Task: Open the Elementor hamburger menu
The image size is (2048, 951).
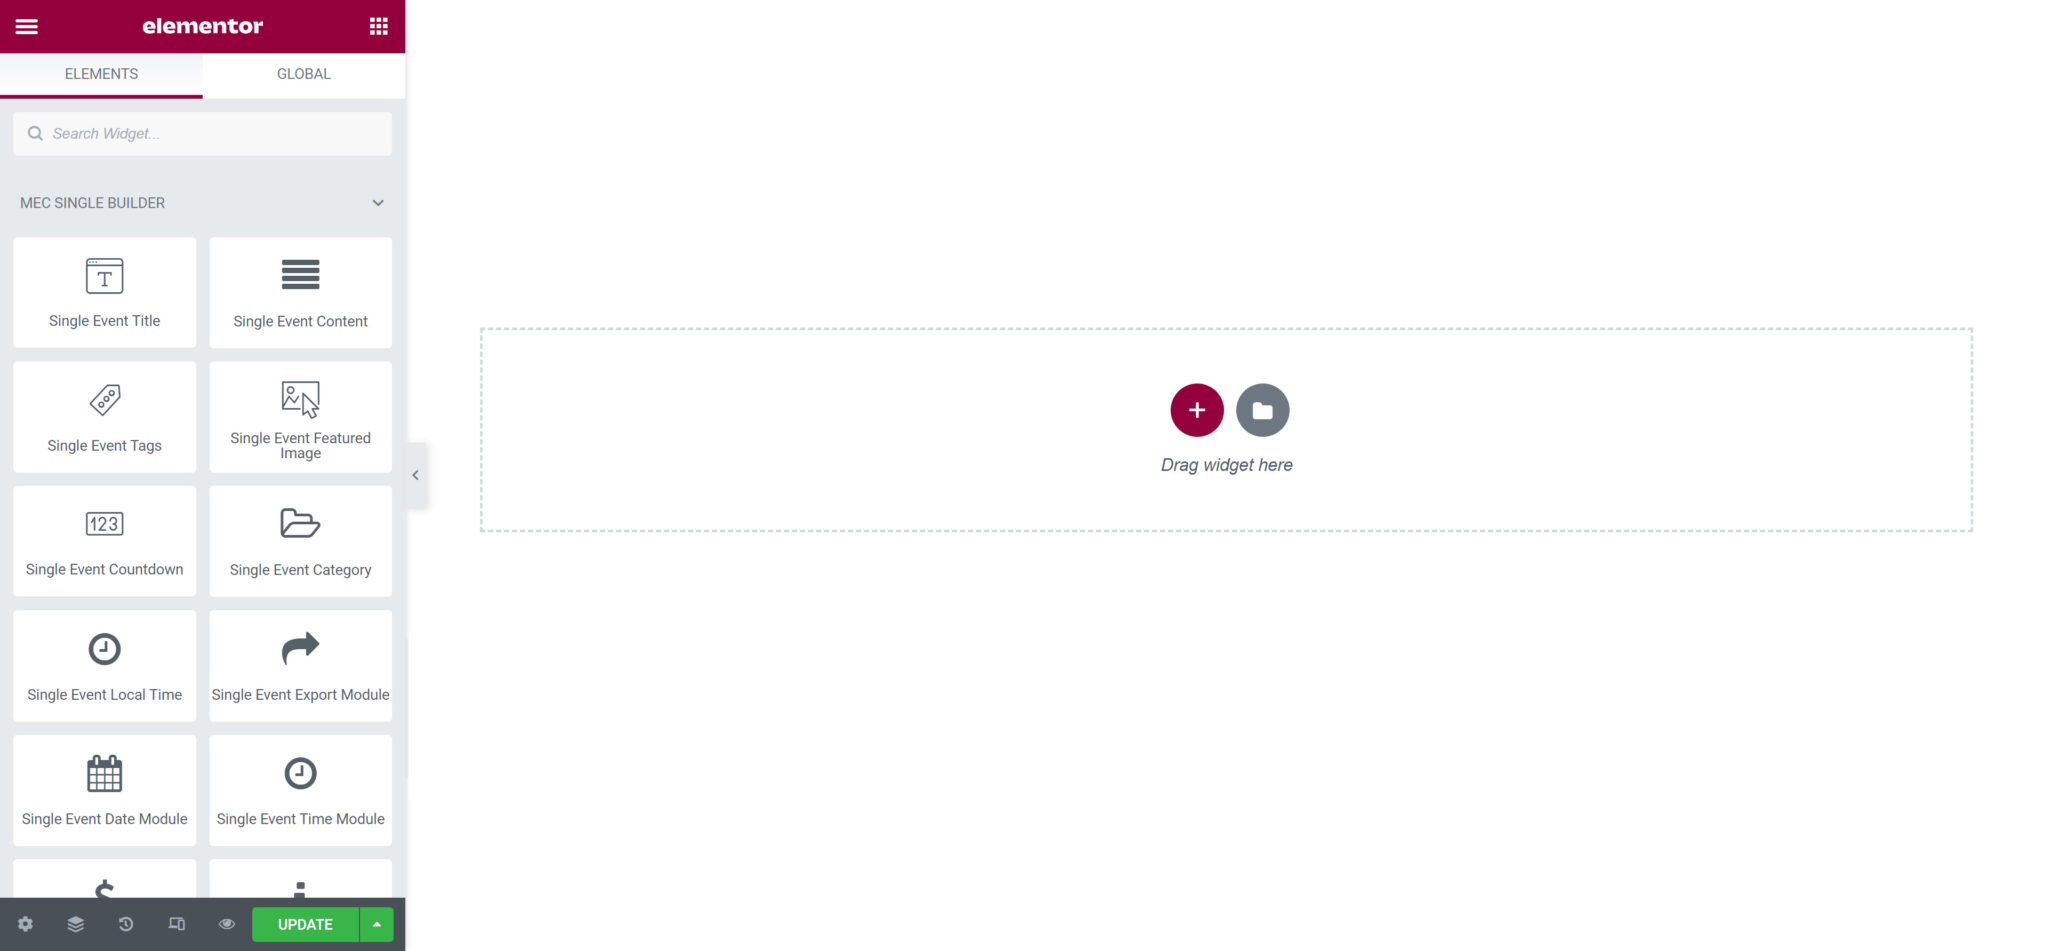Action: click(x=27, y=26)
